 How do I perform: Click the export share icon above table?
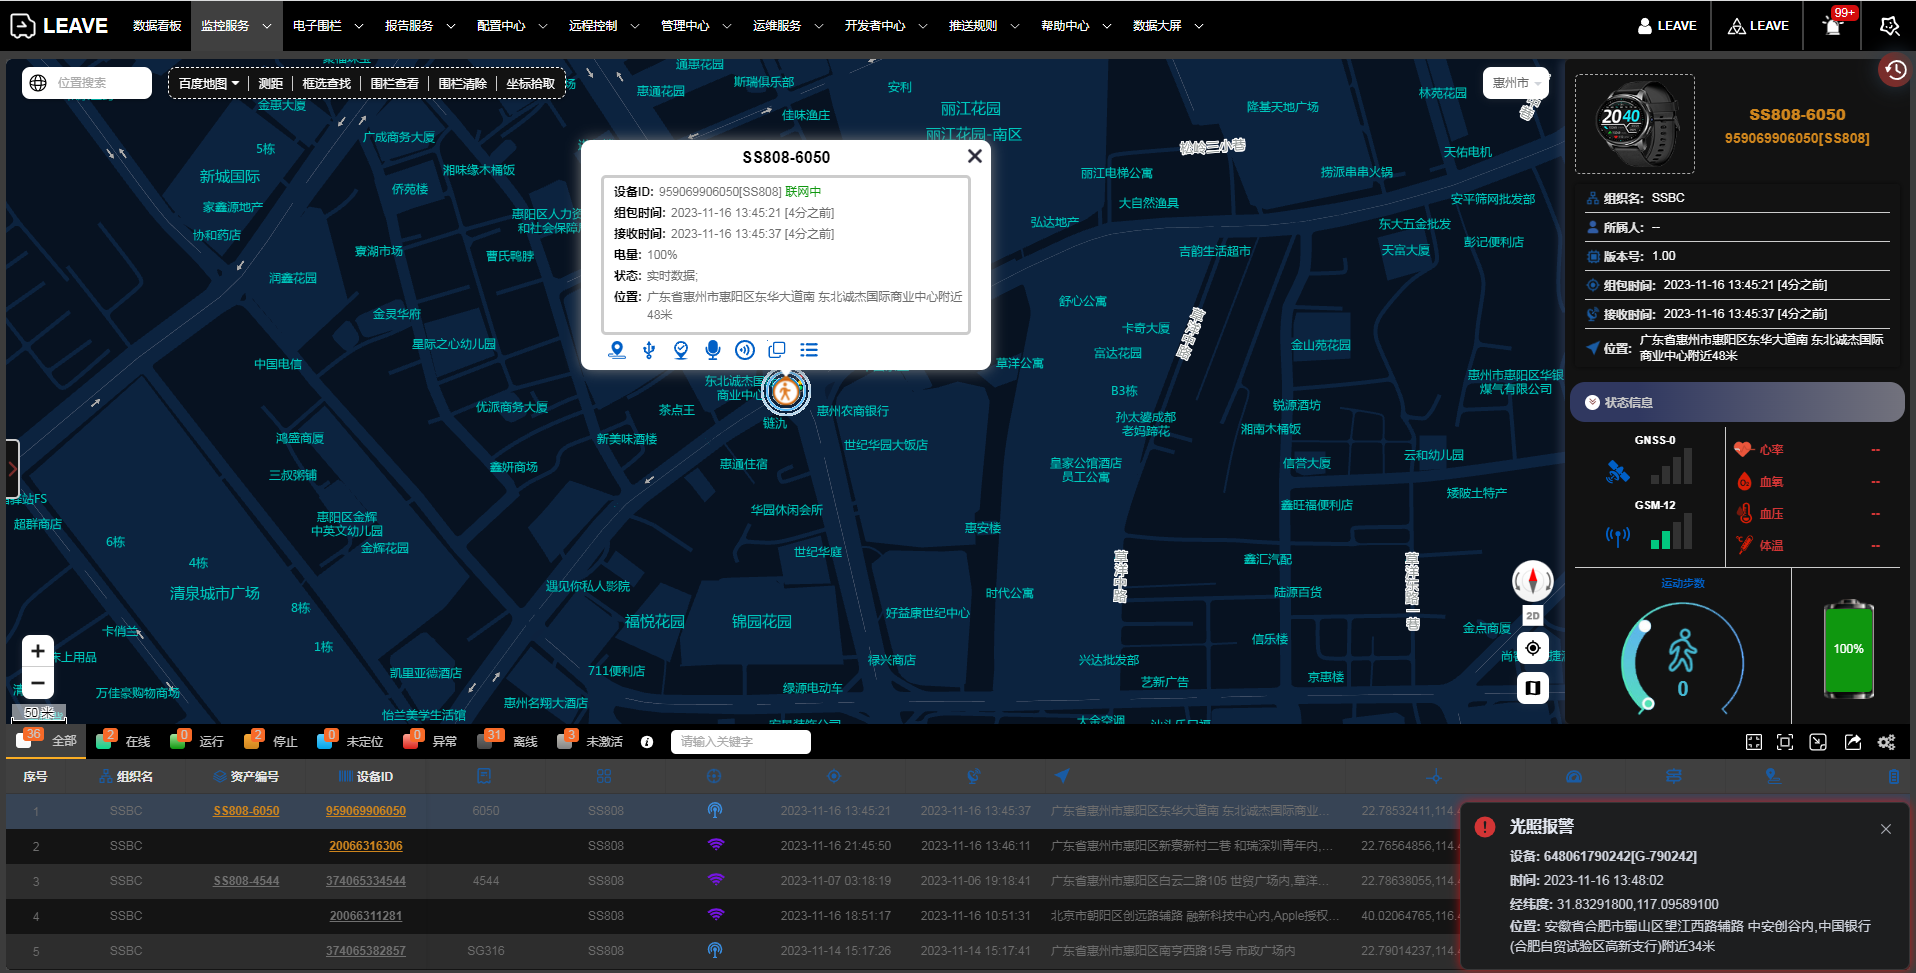pos(1853,742)
